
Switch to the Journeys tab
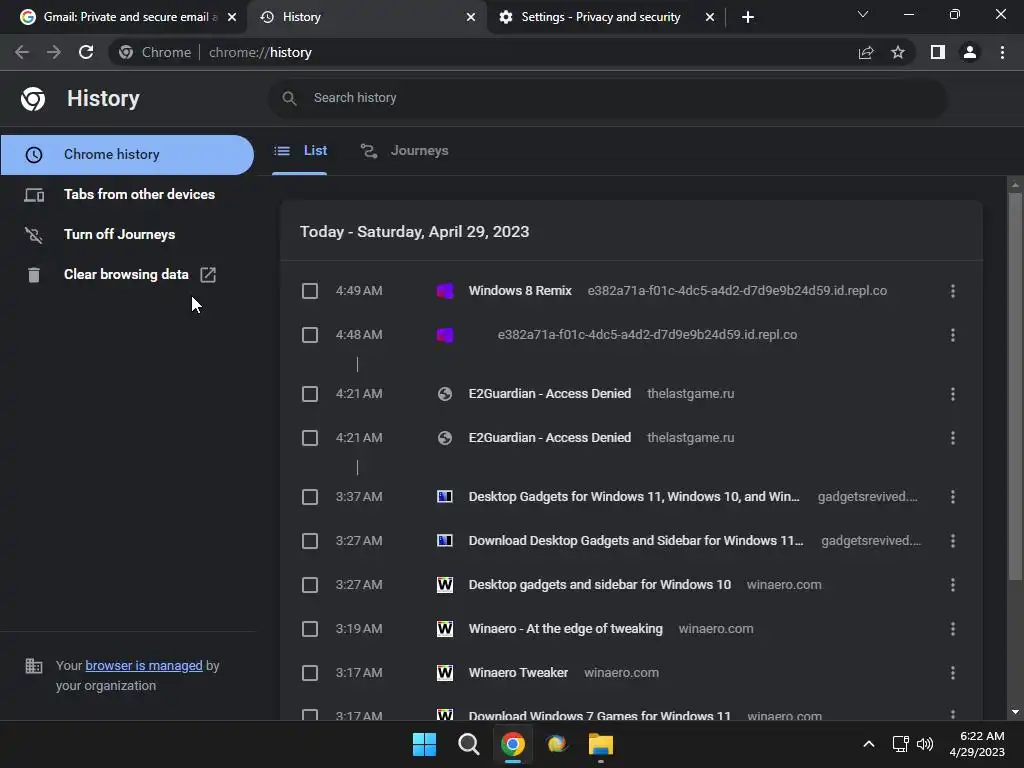pyautogui.click(x=405, y=151)
